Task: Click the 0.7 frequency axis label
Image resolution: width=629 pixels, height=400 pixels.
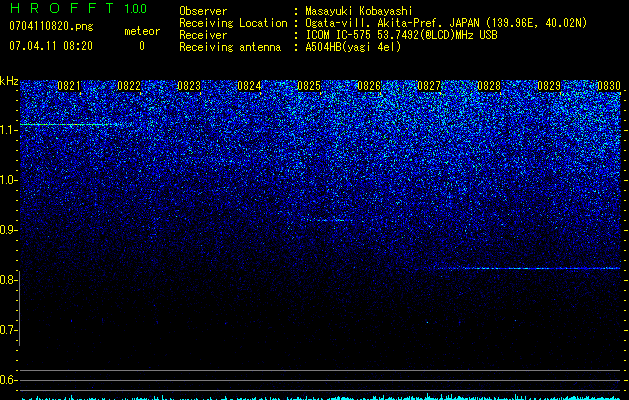Action: [x=7, y=330]
